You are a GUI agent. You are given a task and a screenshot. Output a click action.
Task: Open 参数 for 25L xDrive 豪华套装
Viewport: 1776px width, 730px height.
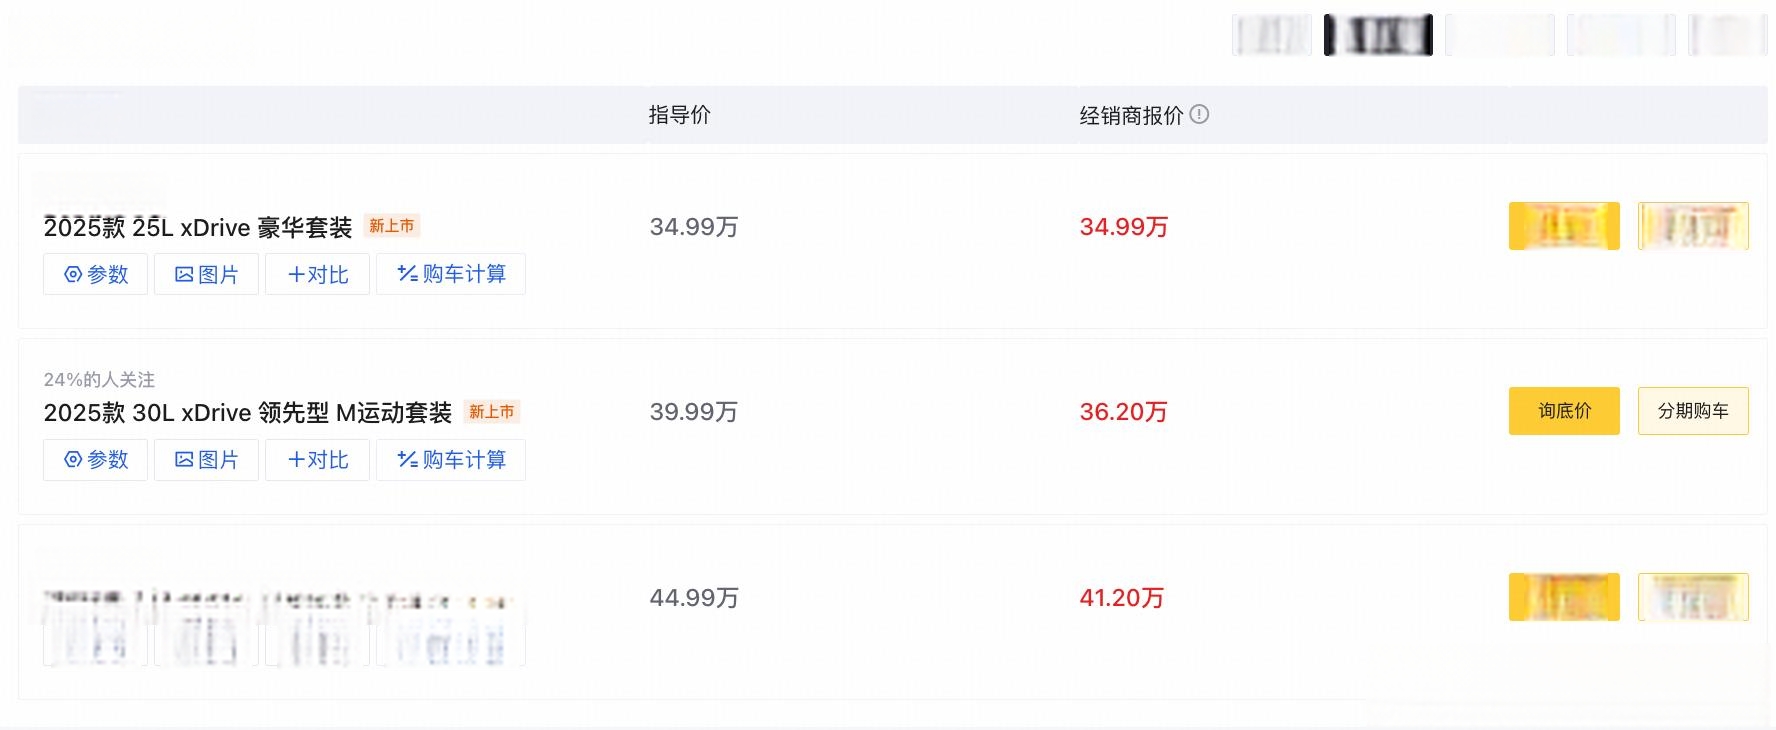pyautogui.click(x=95, y=274)
